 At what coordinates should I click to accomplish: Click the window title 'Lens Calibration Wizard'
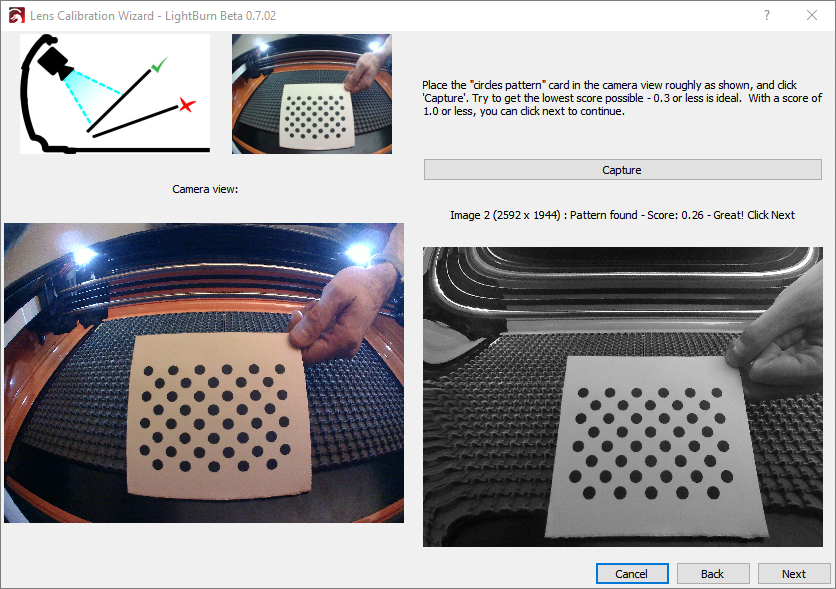pyautogui.click(x=92, y=15)
